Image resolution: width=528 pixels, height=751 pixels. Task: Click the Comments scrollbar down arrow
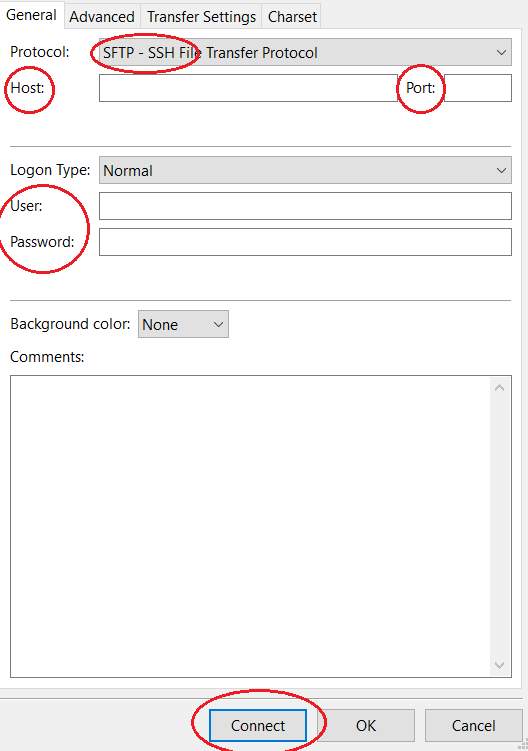(499, 665)
